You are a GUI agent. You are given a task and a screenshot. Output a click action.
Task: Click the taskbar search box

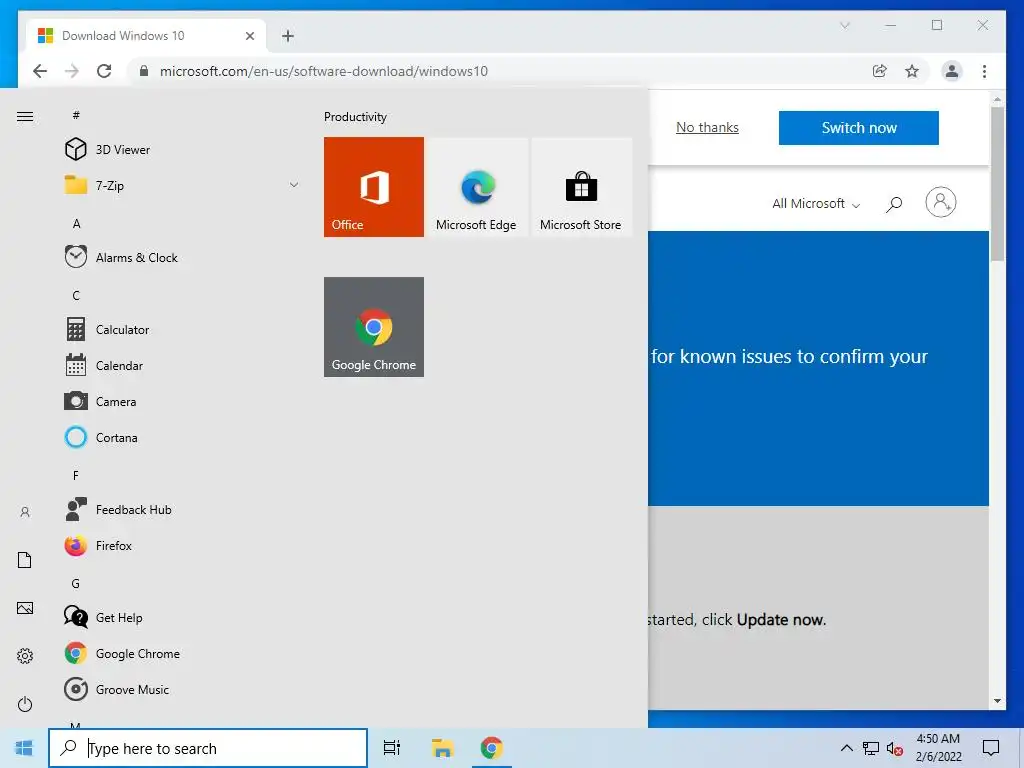point(208,748)
